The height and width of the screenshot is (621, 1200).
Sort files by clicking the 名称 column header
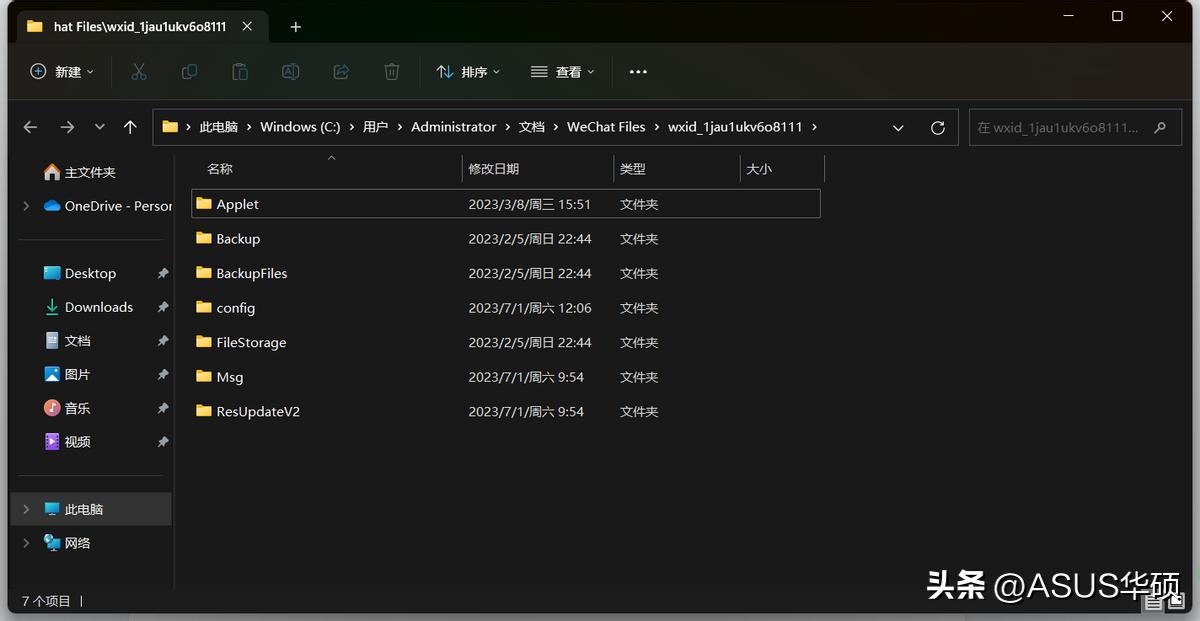point(219,168)
